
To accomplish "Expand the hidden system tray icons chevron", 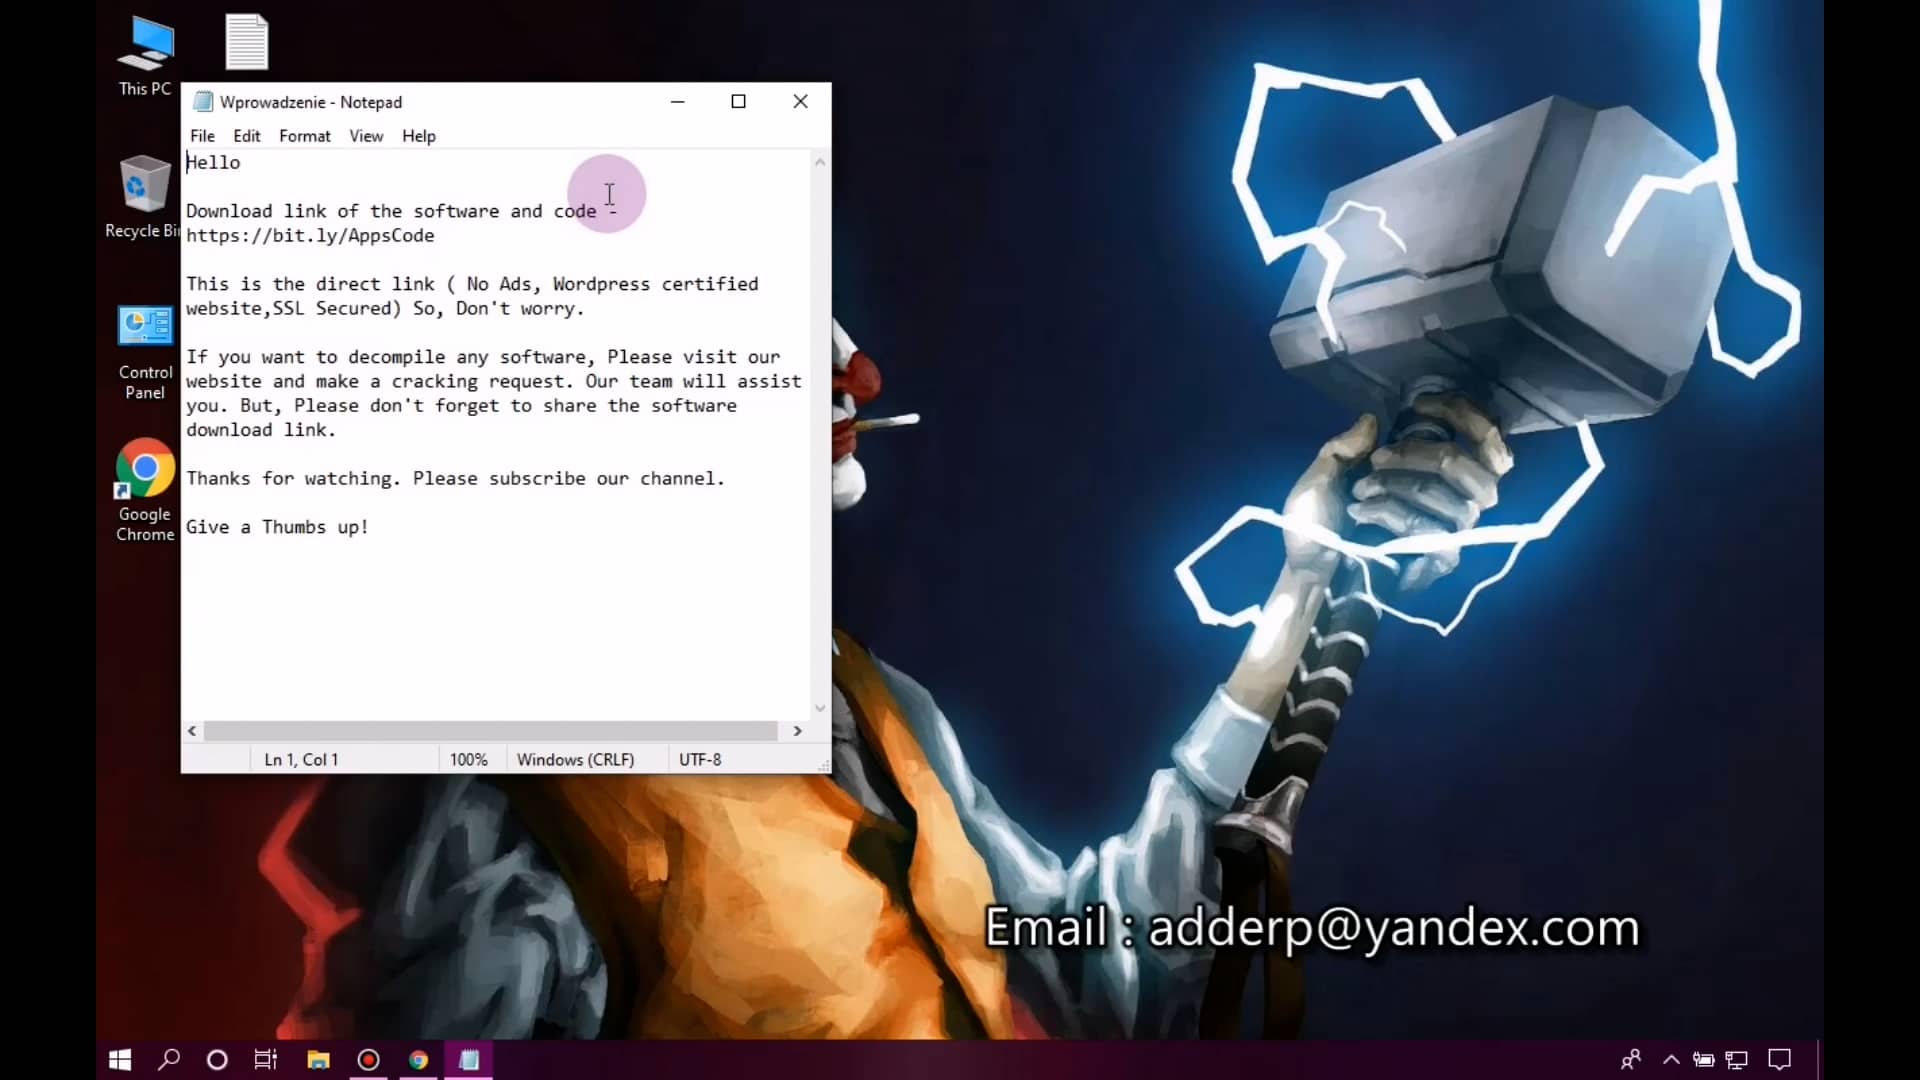I will 1671,1060.
